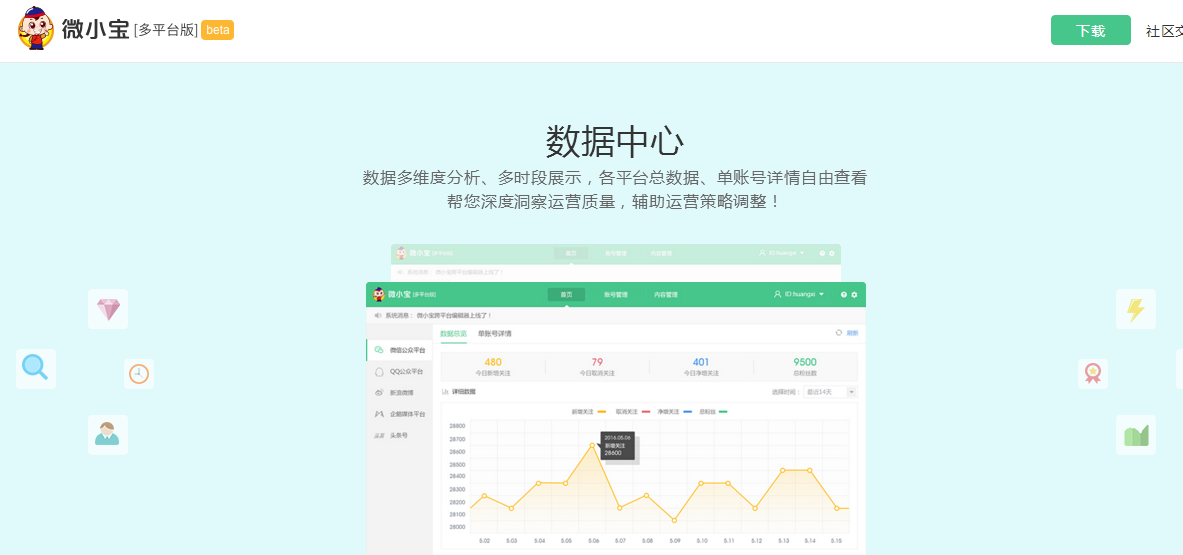Click the green map icon
1183x555 pixels.
1135,434
